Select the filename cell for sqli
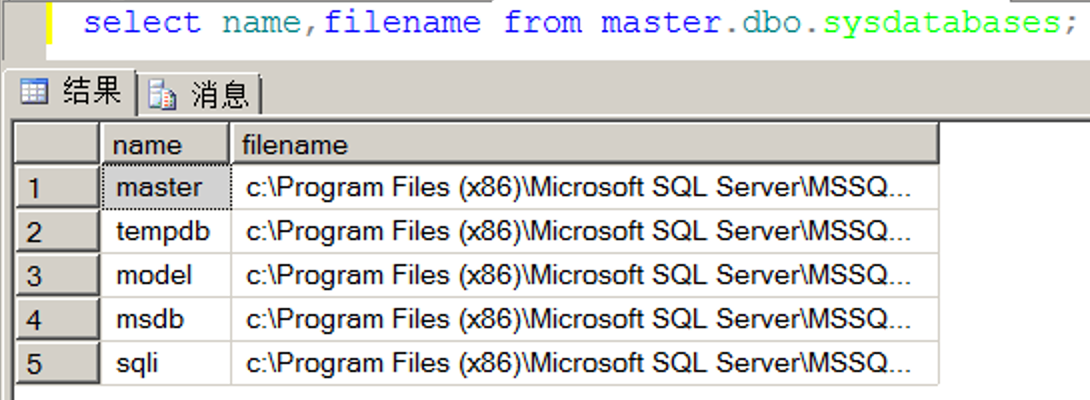1090x400 pixels. (584, 363)
